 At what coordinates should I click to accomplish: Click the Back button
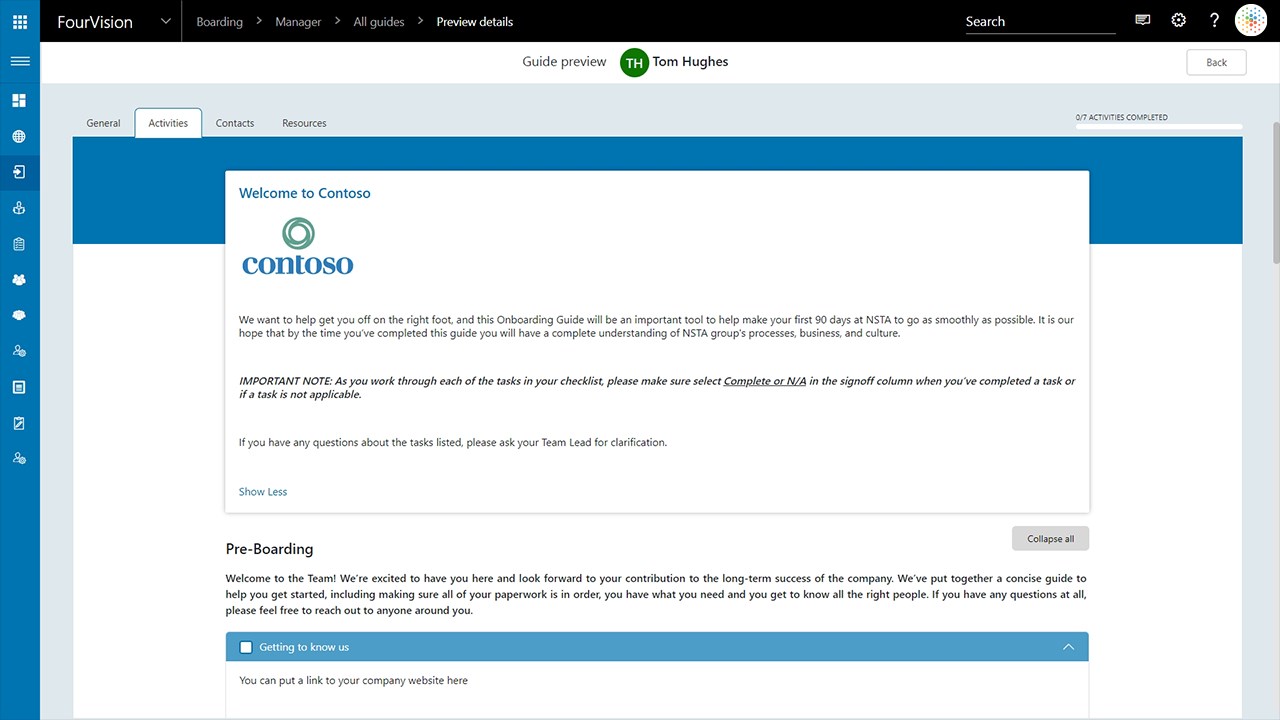[1216, 62]
